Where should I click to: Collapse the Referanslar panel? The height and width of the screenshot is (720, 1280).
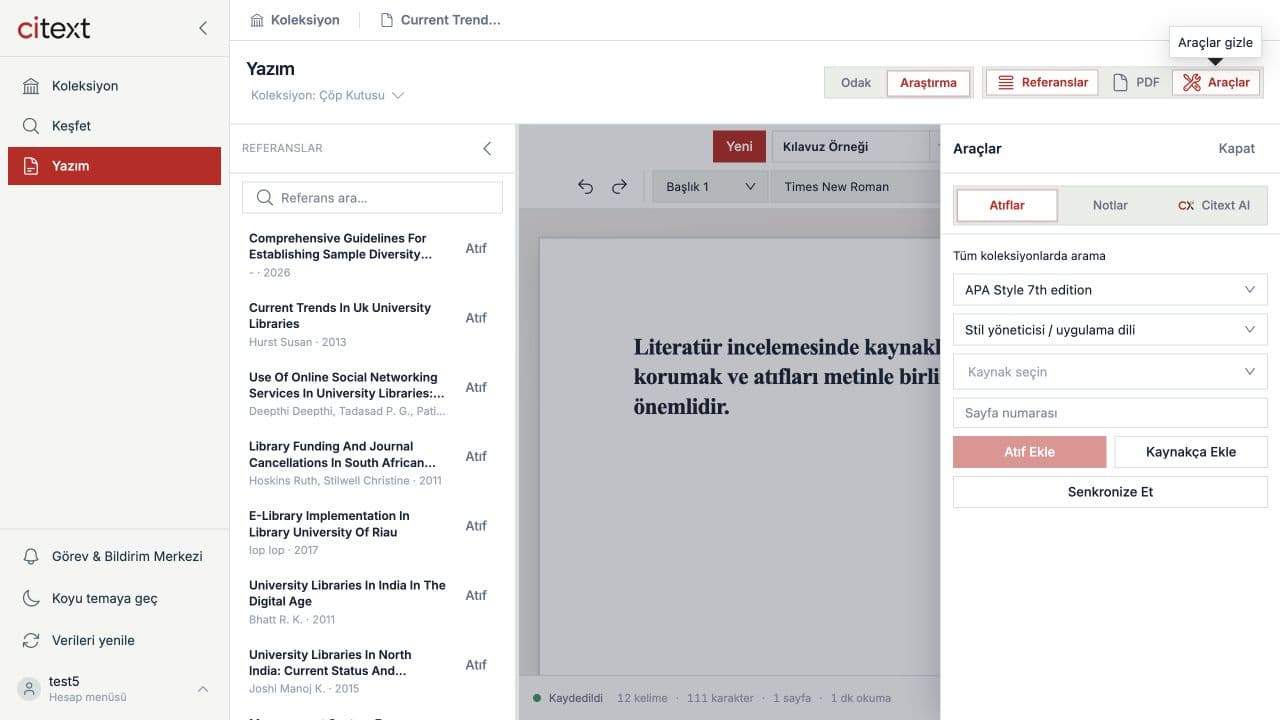pos(487,148)
